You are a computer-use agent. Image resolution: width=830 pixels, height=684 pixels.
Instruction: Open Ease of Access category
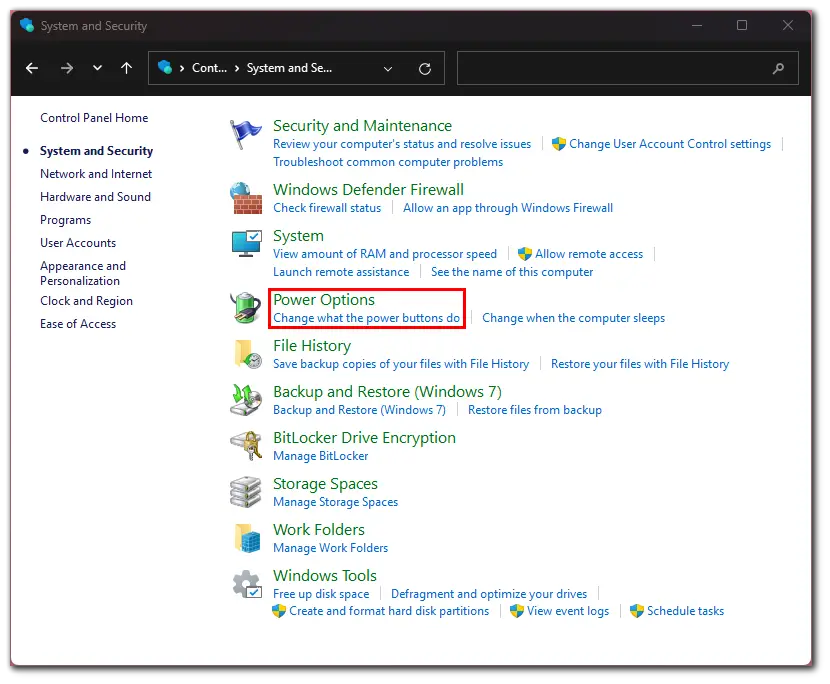(78, 324)
